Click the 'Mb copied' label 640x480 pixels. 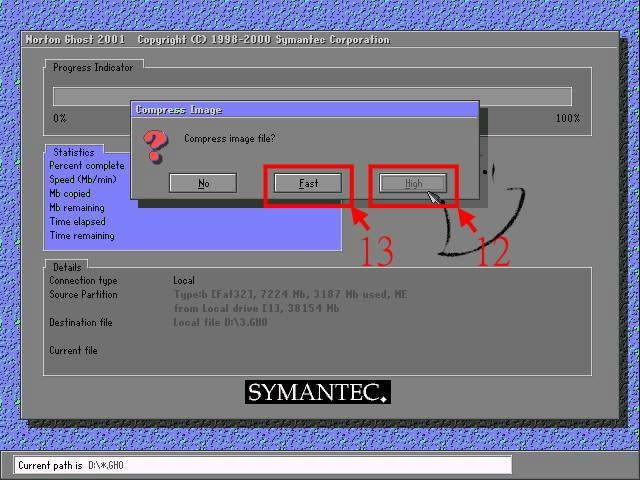pos(70,193)
